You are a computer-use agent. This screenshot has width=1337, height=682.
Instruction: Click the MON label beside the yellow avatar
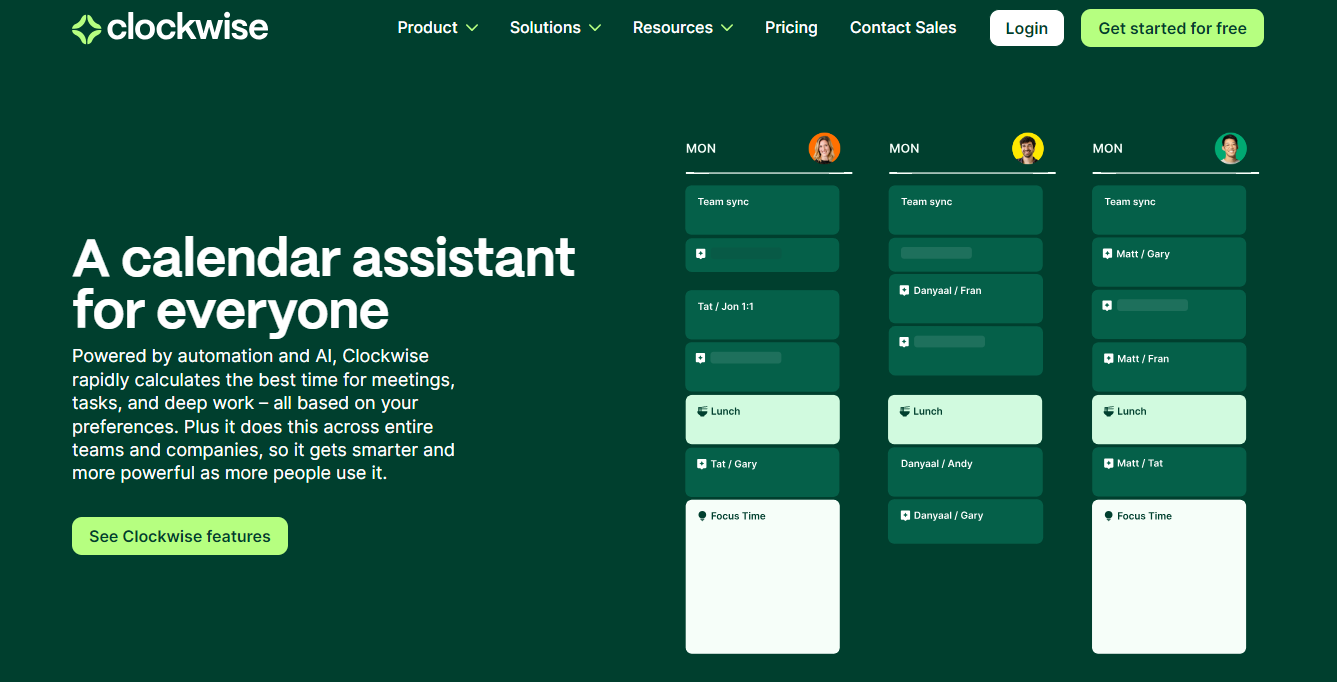click(x=904, y=148)
